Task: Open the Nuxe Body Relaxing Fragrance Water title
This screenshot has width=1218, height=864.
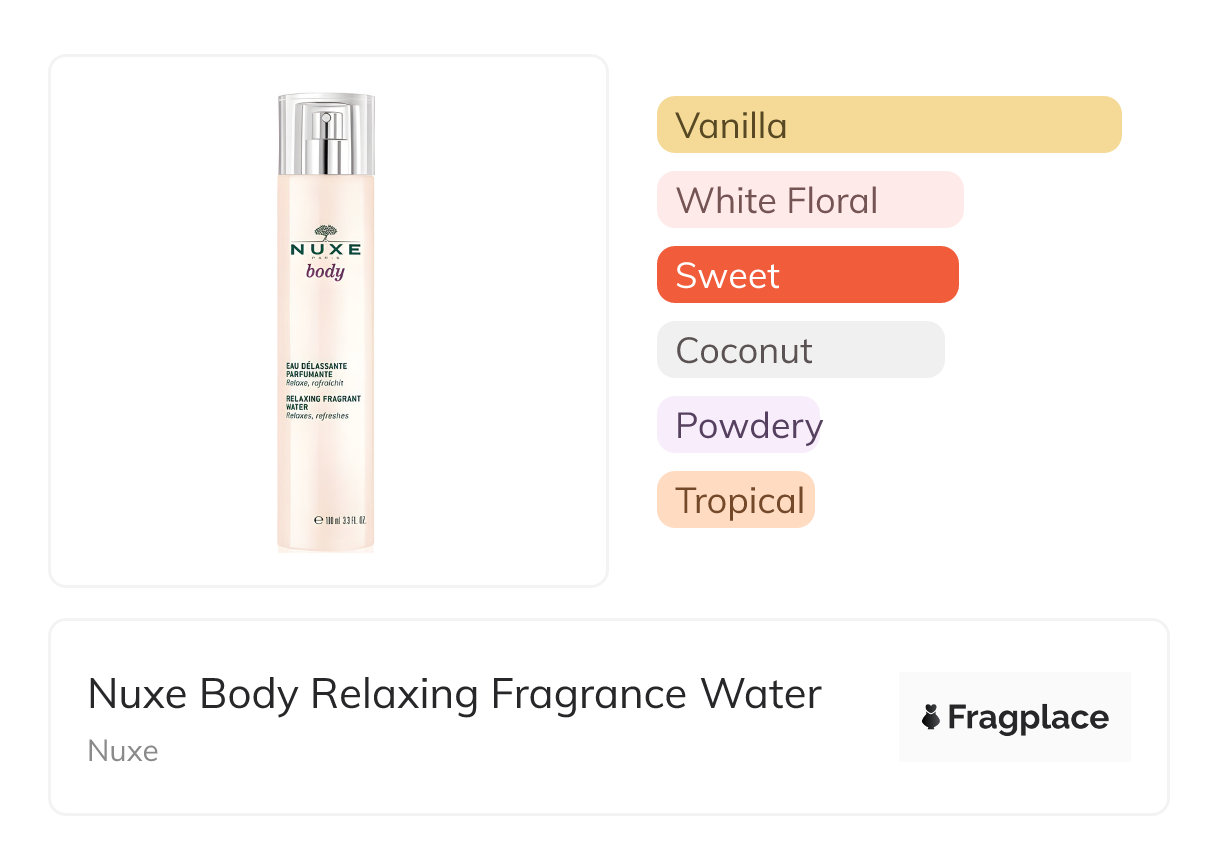Action: pos(454,694)
